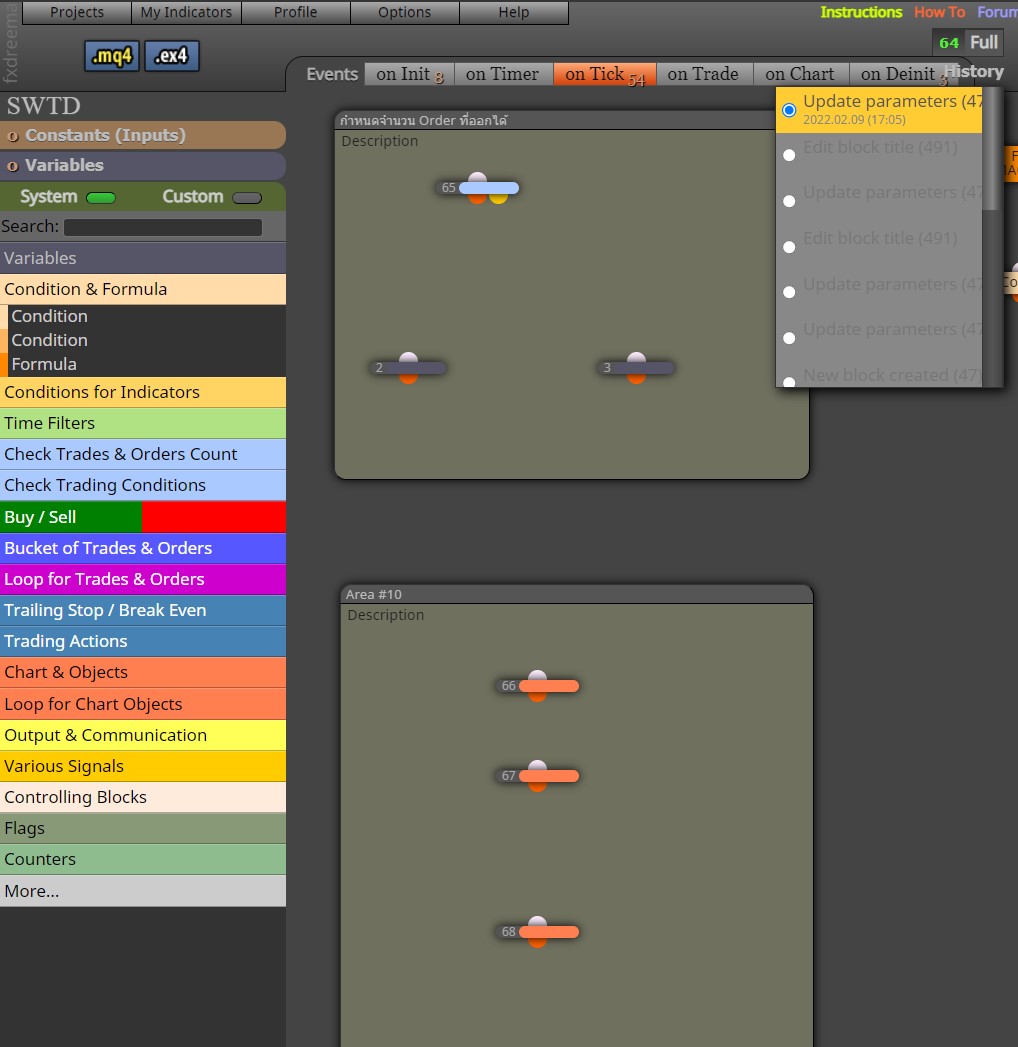Click the orange output connector of block 3

coord(636,378)
